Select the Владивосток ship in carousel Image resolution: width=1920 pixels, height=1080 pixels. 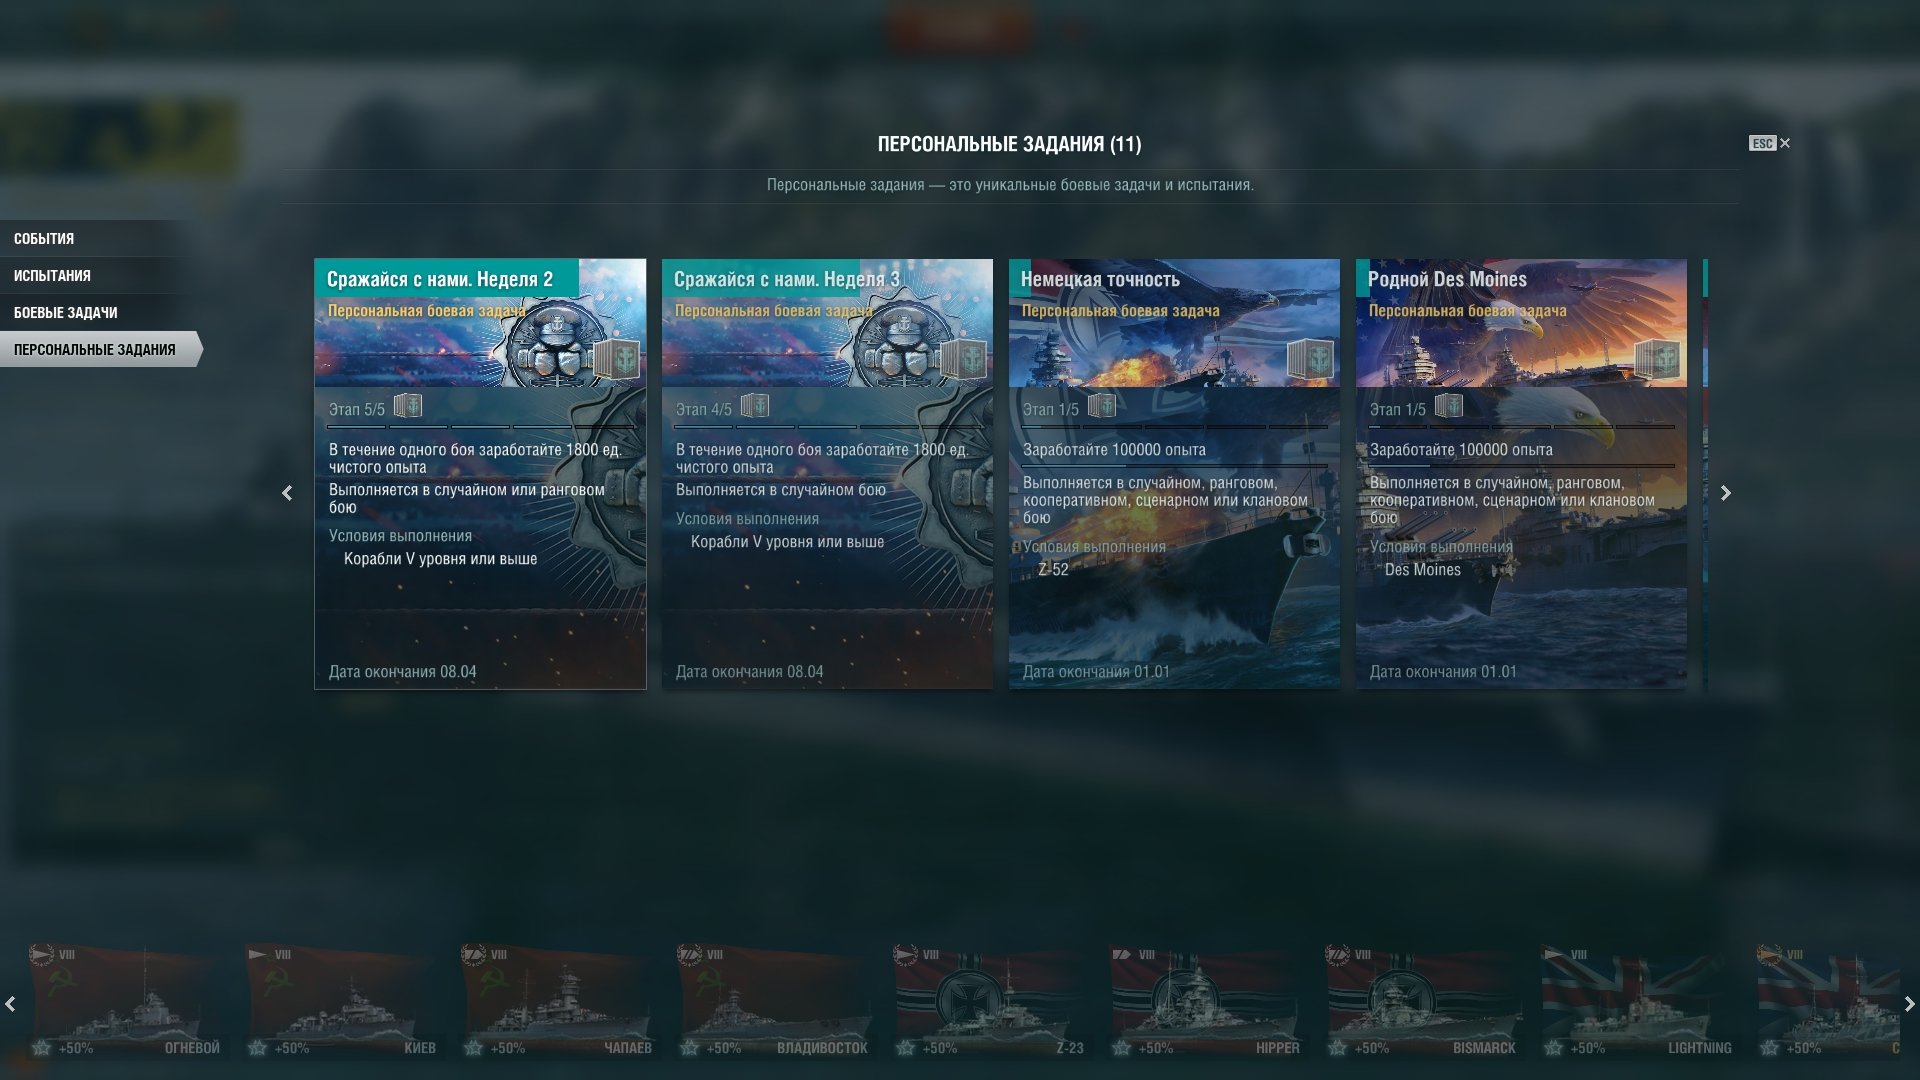point(775,1000)
